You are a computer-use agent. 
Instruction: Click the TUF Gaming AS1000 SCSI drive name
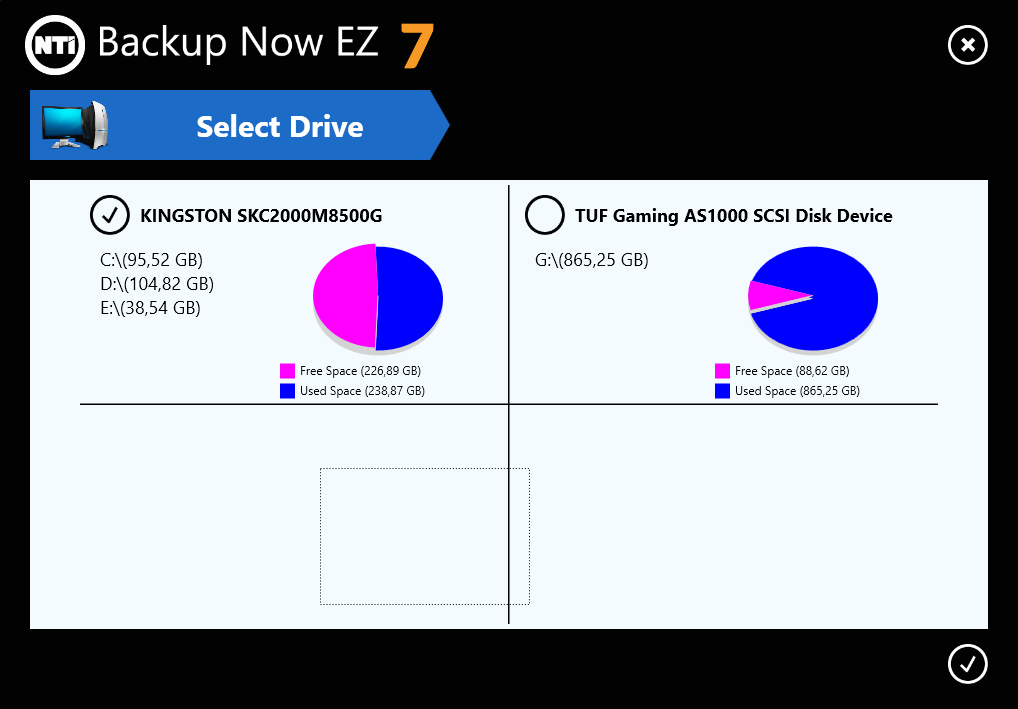pyautogui.click(x=733, y=215)
